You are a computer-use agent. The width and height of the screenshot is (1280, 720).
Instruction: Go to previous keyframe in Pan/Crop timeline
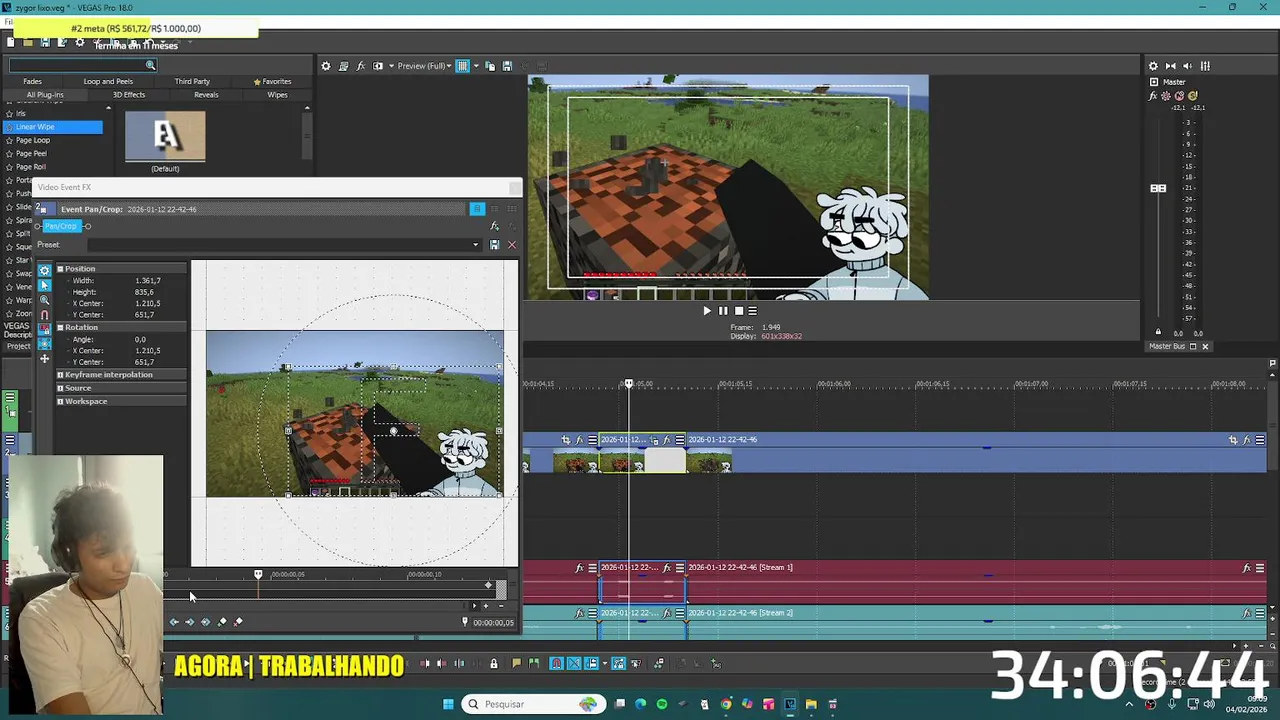174,622
